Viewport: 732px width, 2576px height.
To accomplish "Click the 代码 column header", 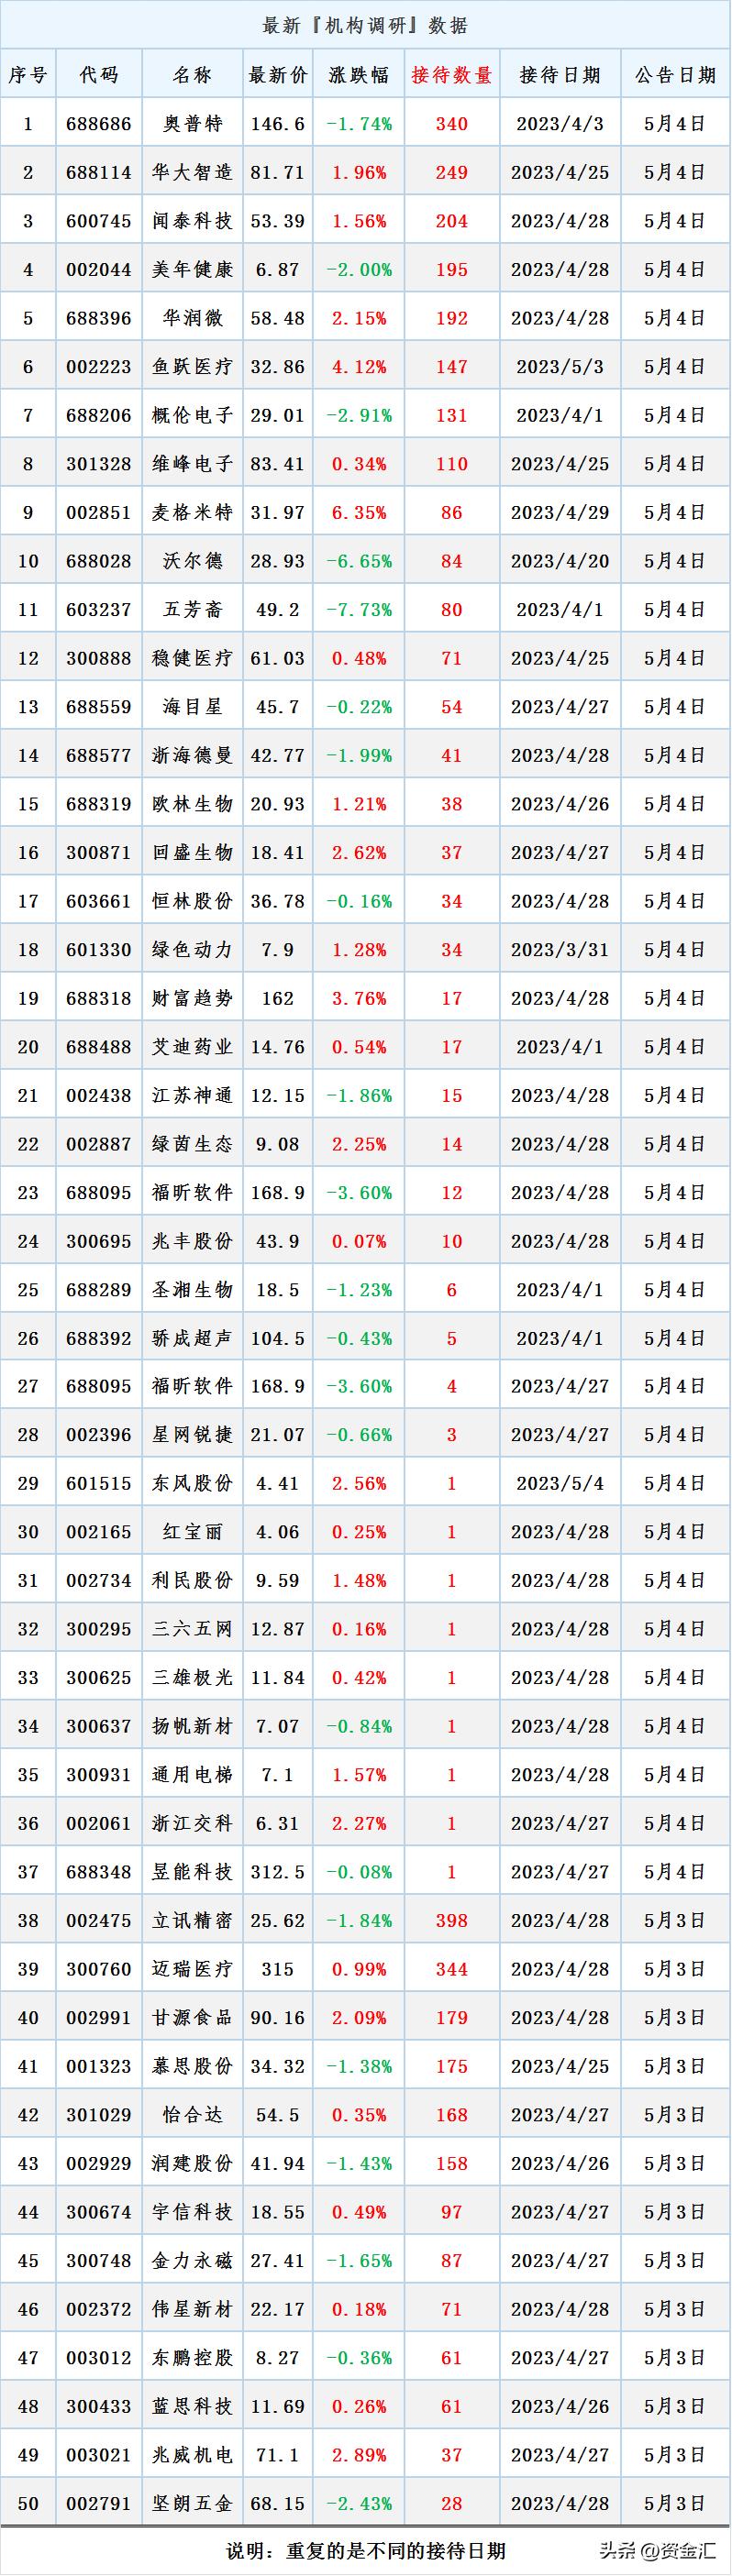I will 99,75.
